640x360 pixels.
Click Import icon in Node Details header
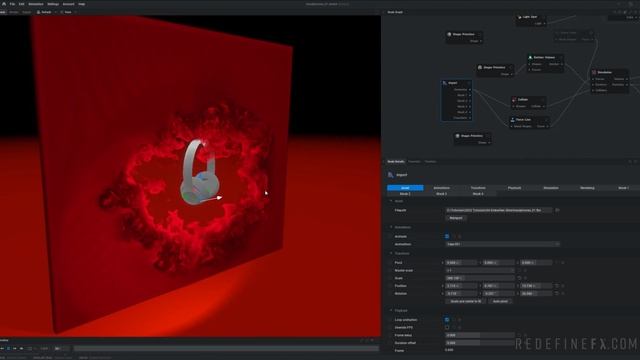tap(391, 175)
